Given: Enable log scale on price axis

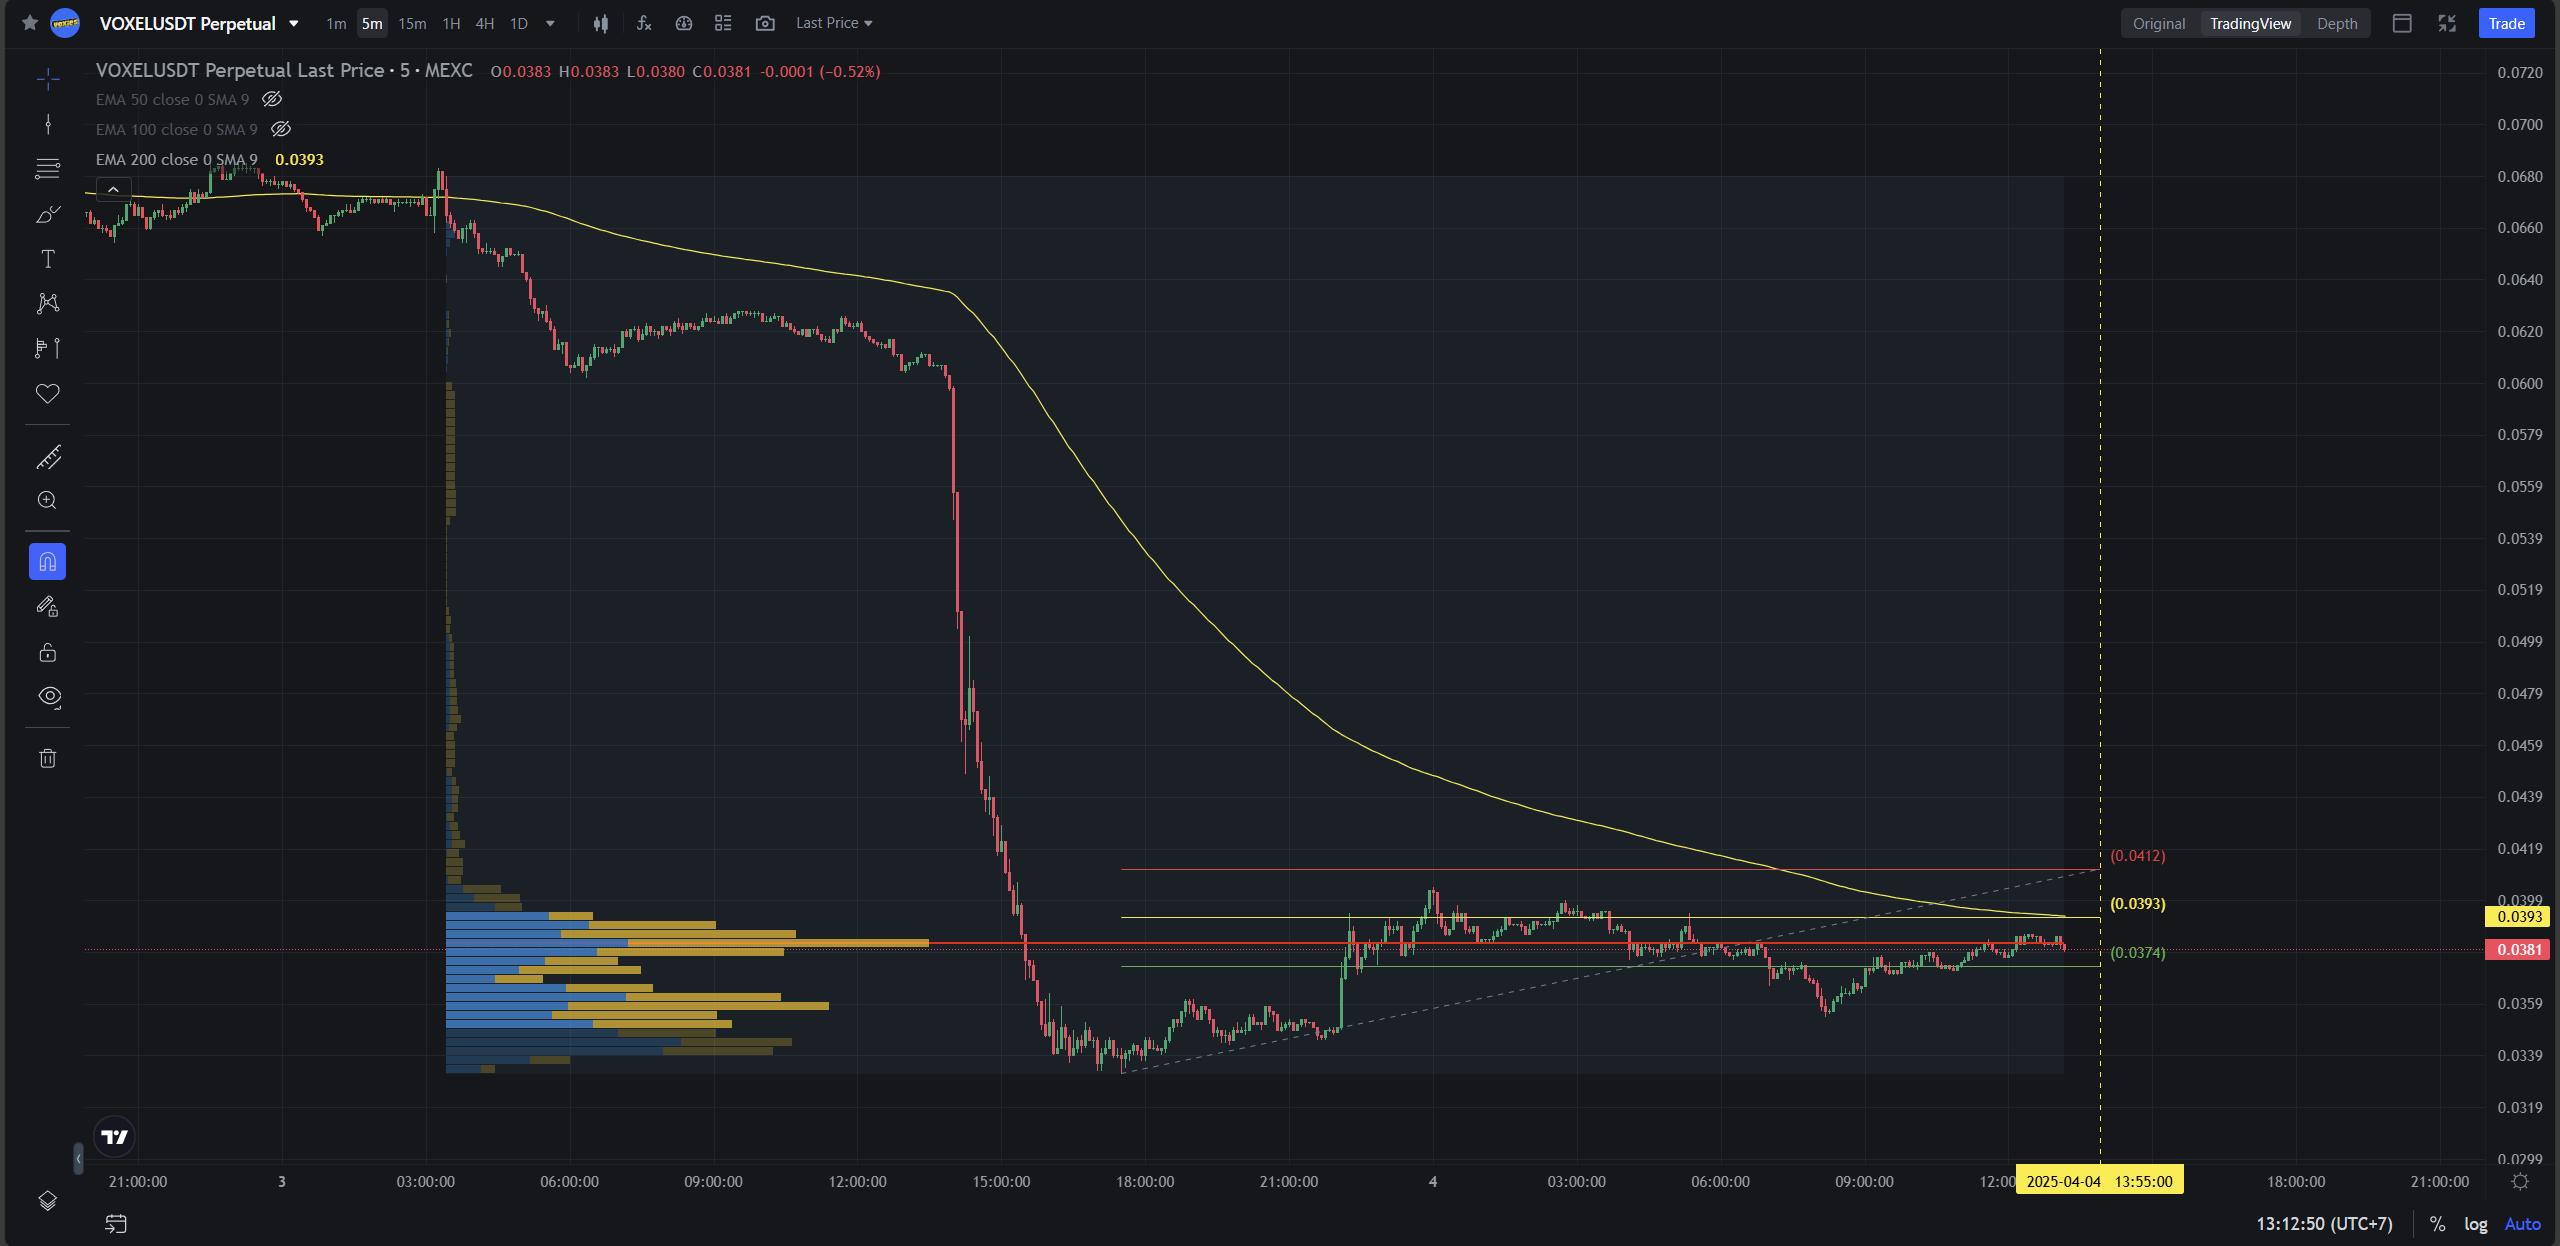Looking at the screenshot, I should [x=2475, y=1224].
